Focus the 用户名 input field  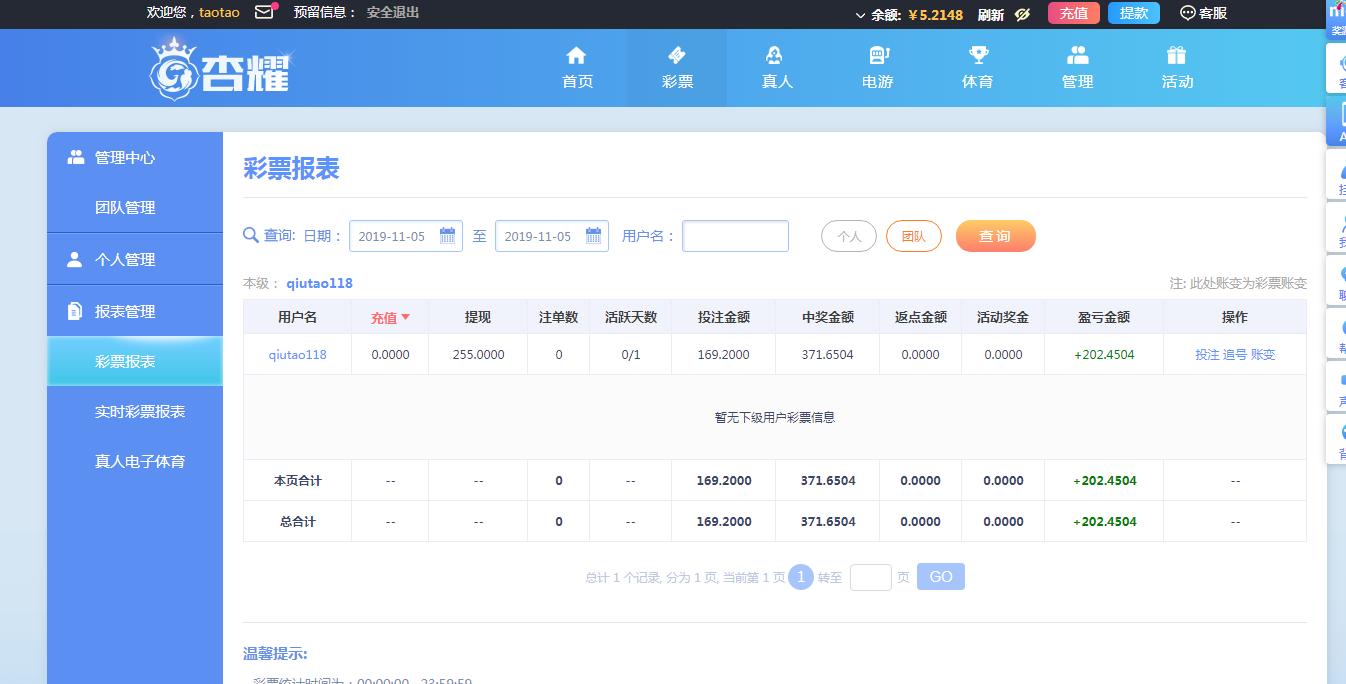point(735,236)
